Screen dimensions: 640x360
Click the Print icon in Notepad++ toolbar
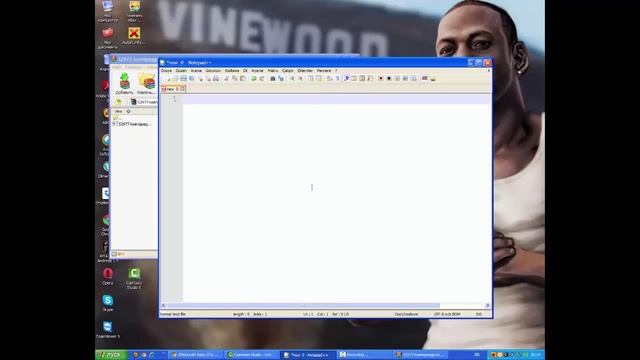[x=216, y=78]
